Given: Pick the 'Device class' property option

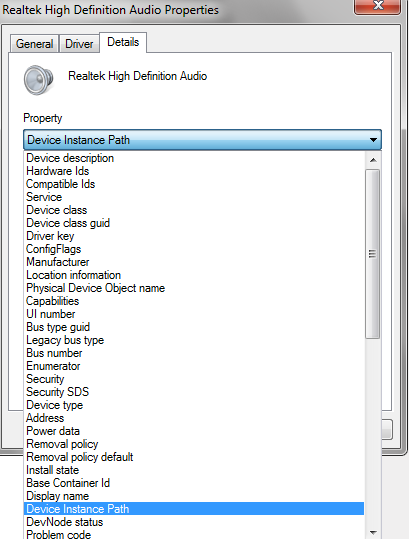Looking at the screenshot, I should click(194, 210).
